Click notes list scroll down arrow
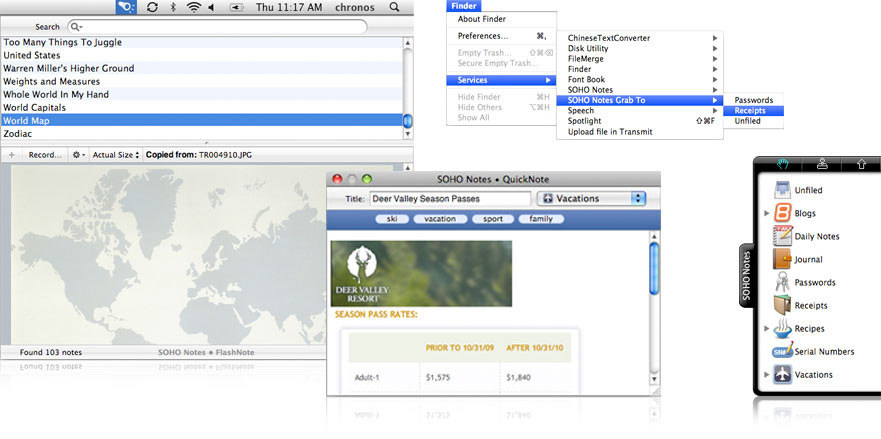881x439 pixels. [x=408, y=134]
